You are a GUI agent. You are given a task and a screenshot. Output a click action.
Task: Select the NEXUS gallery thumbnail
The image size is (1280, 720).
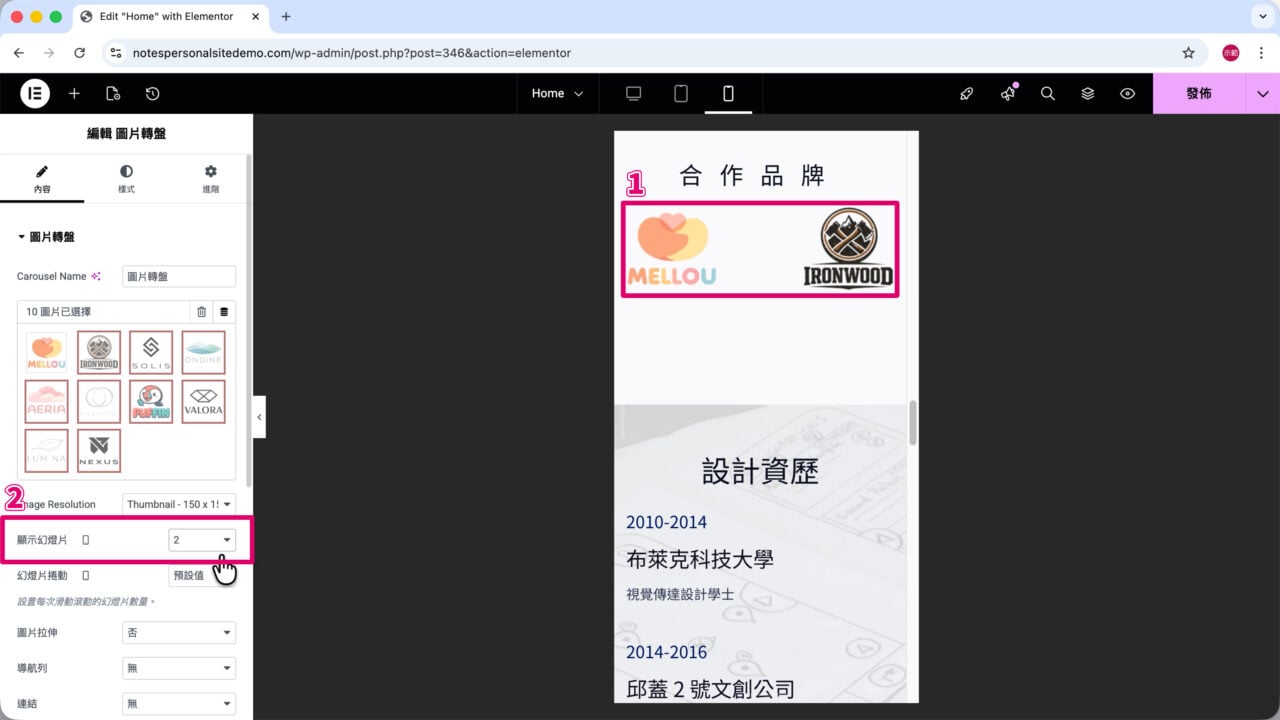pos(99,451)
